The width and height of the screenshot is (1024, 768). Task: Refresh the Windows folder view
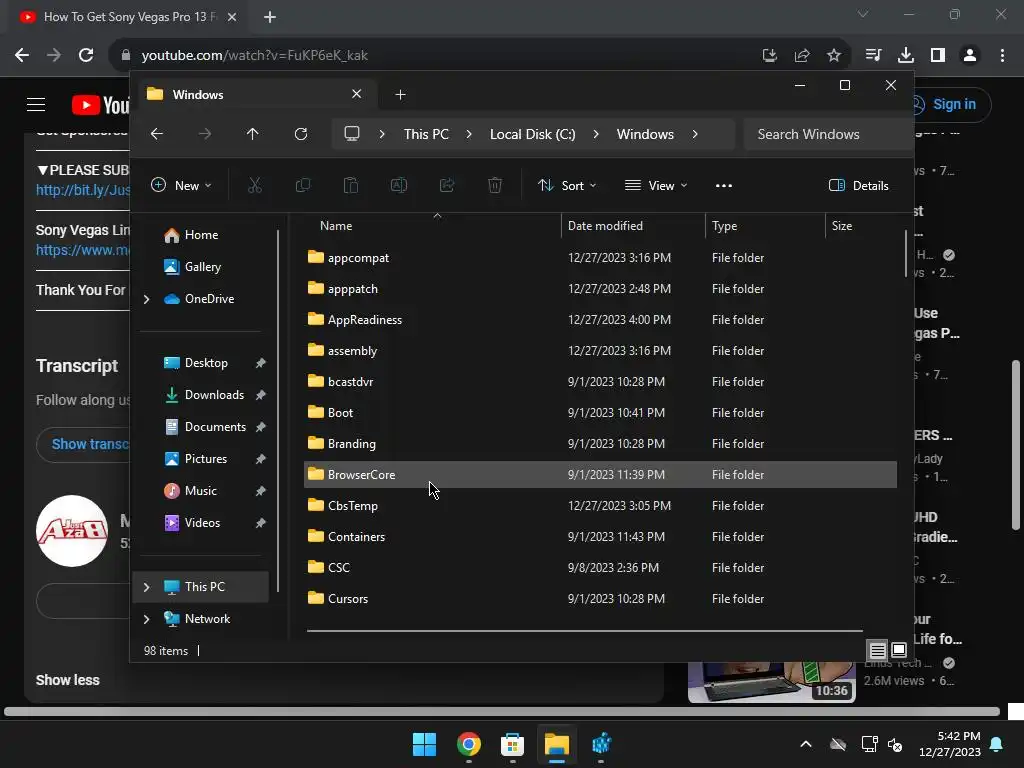pos(301,134)
